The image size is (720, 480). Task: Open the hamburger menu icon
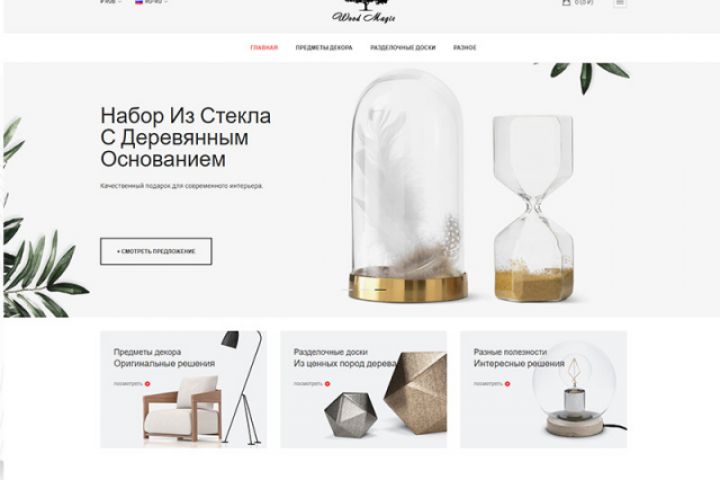point(620,3)
